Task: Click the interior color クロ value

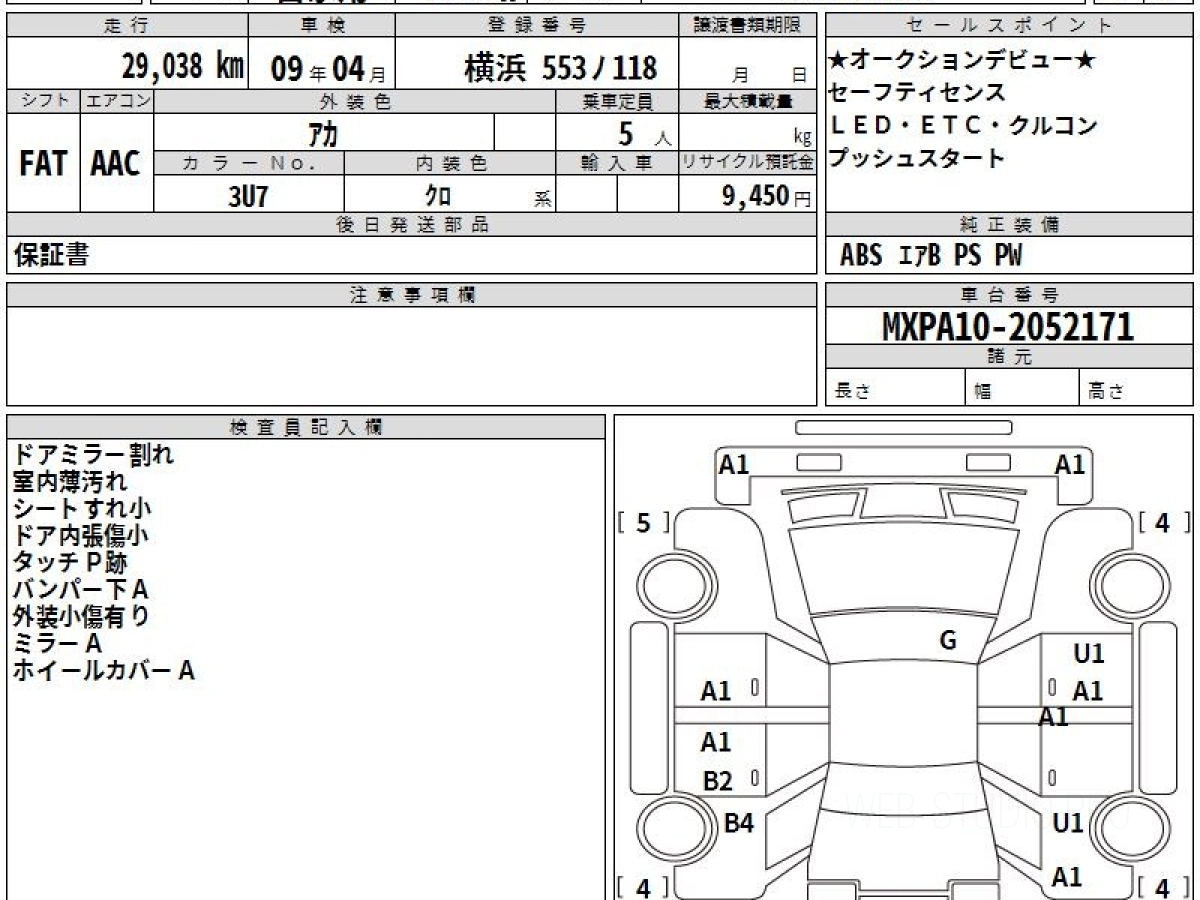Action: 437,196
